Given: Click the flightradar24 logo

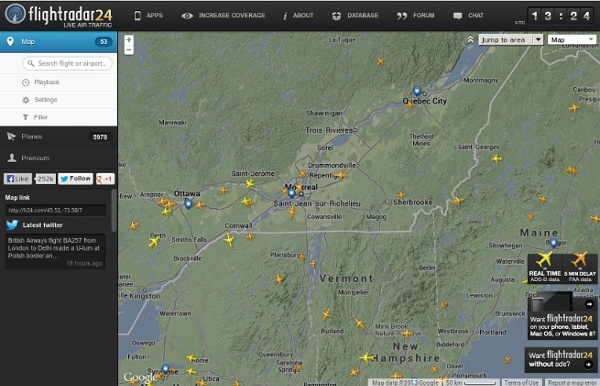Looking at the screenshot, I should tap(59, 16).
